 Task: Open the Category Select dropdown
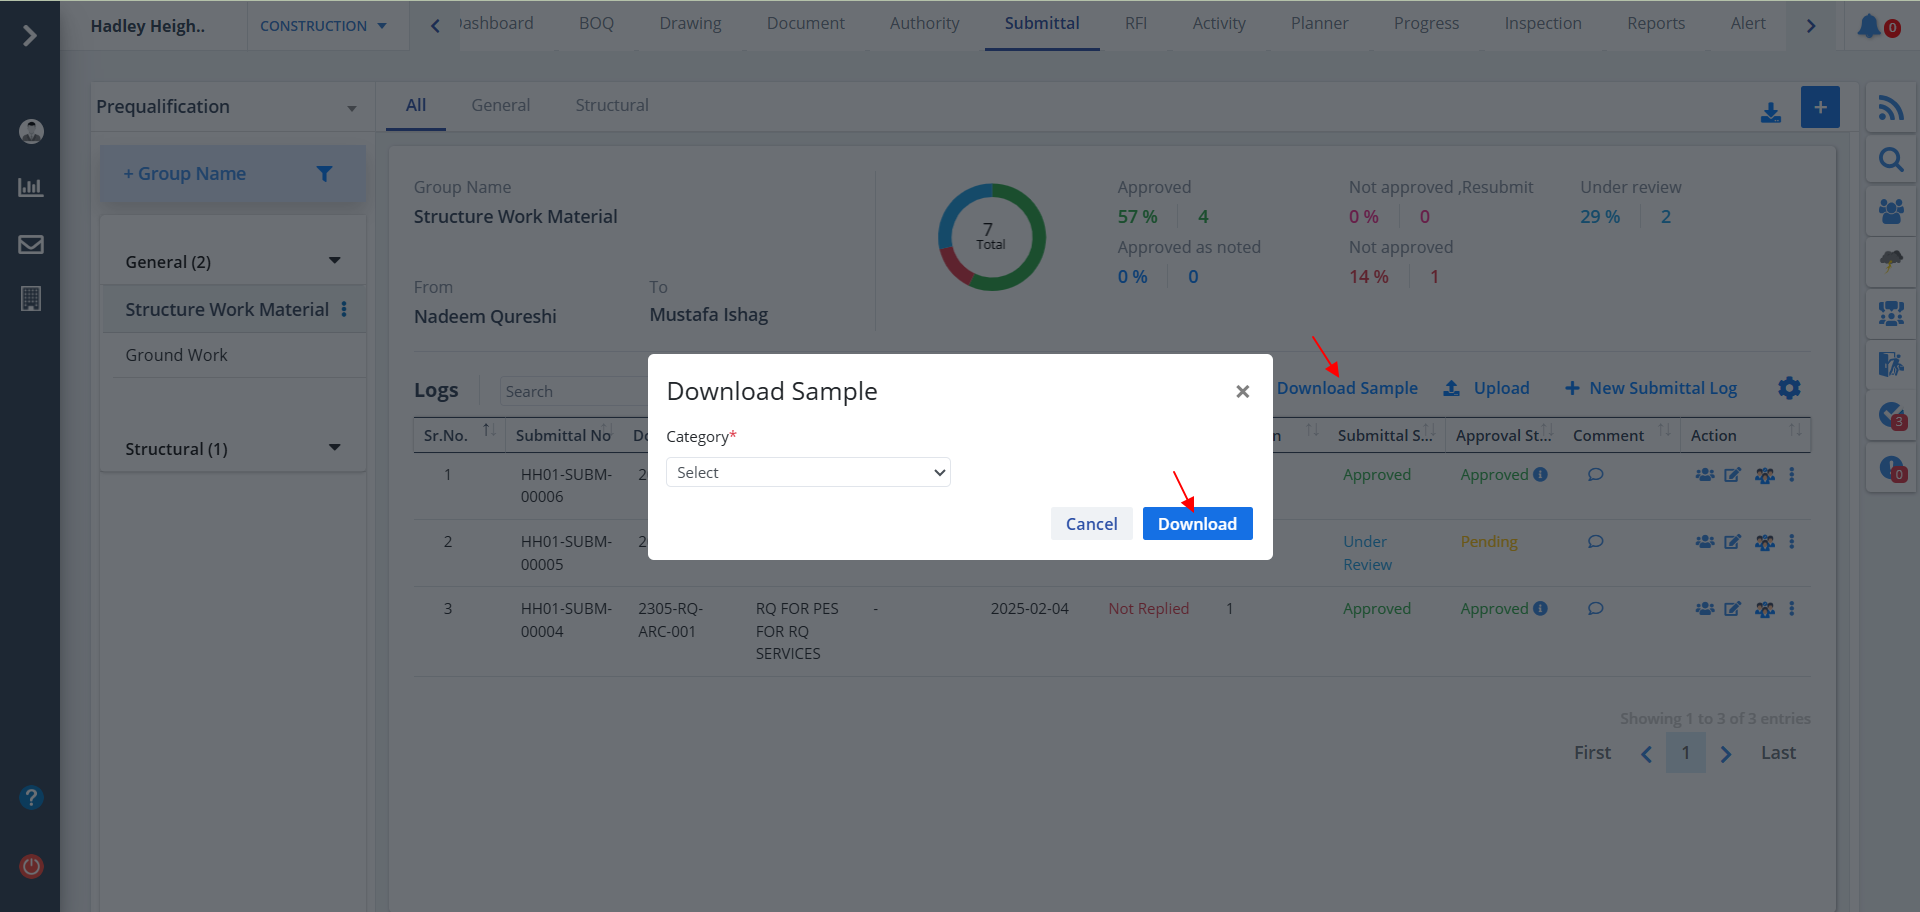808,472
